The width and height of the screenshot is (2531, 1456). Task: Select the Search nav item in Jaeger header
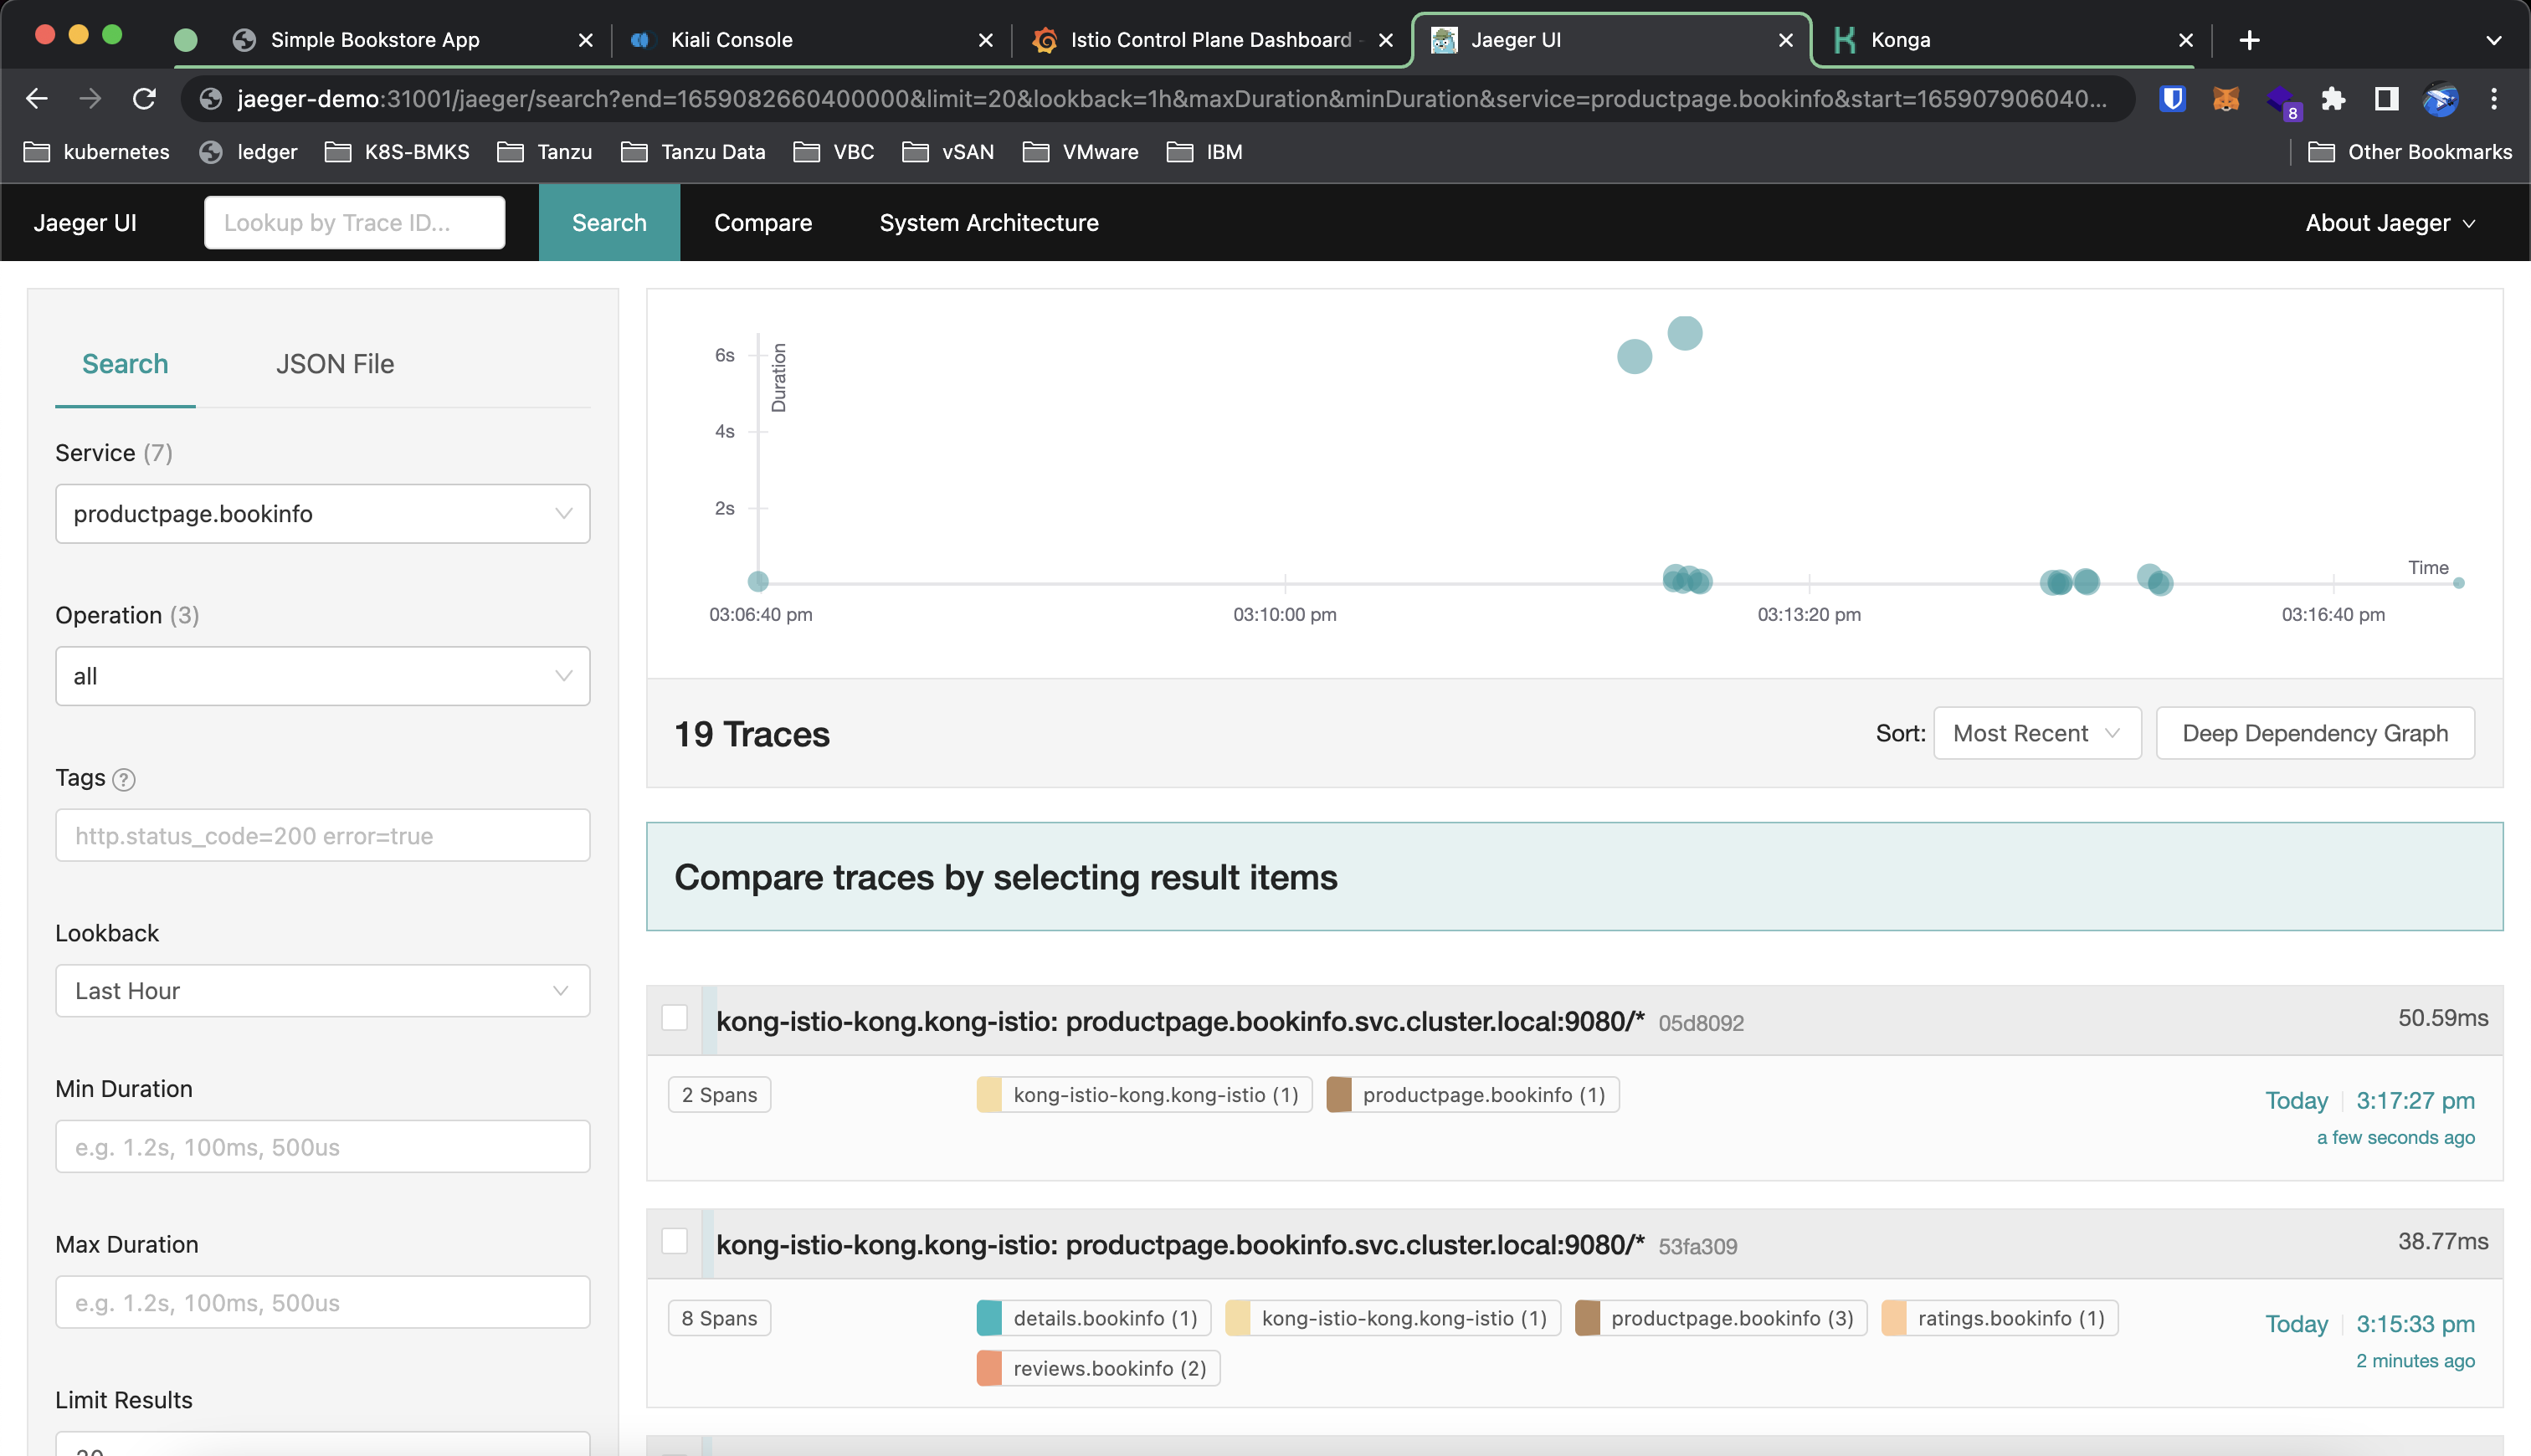click(x=609, y=223)
